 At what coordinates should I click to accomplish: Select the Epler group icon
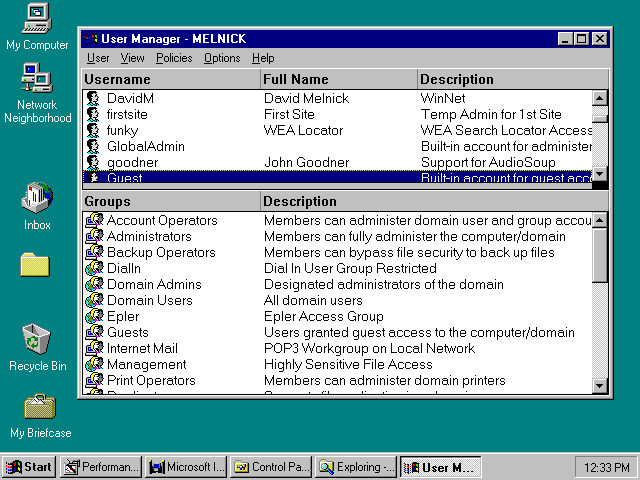coord(94,316)
